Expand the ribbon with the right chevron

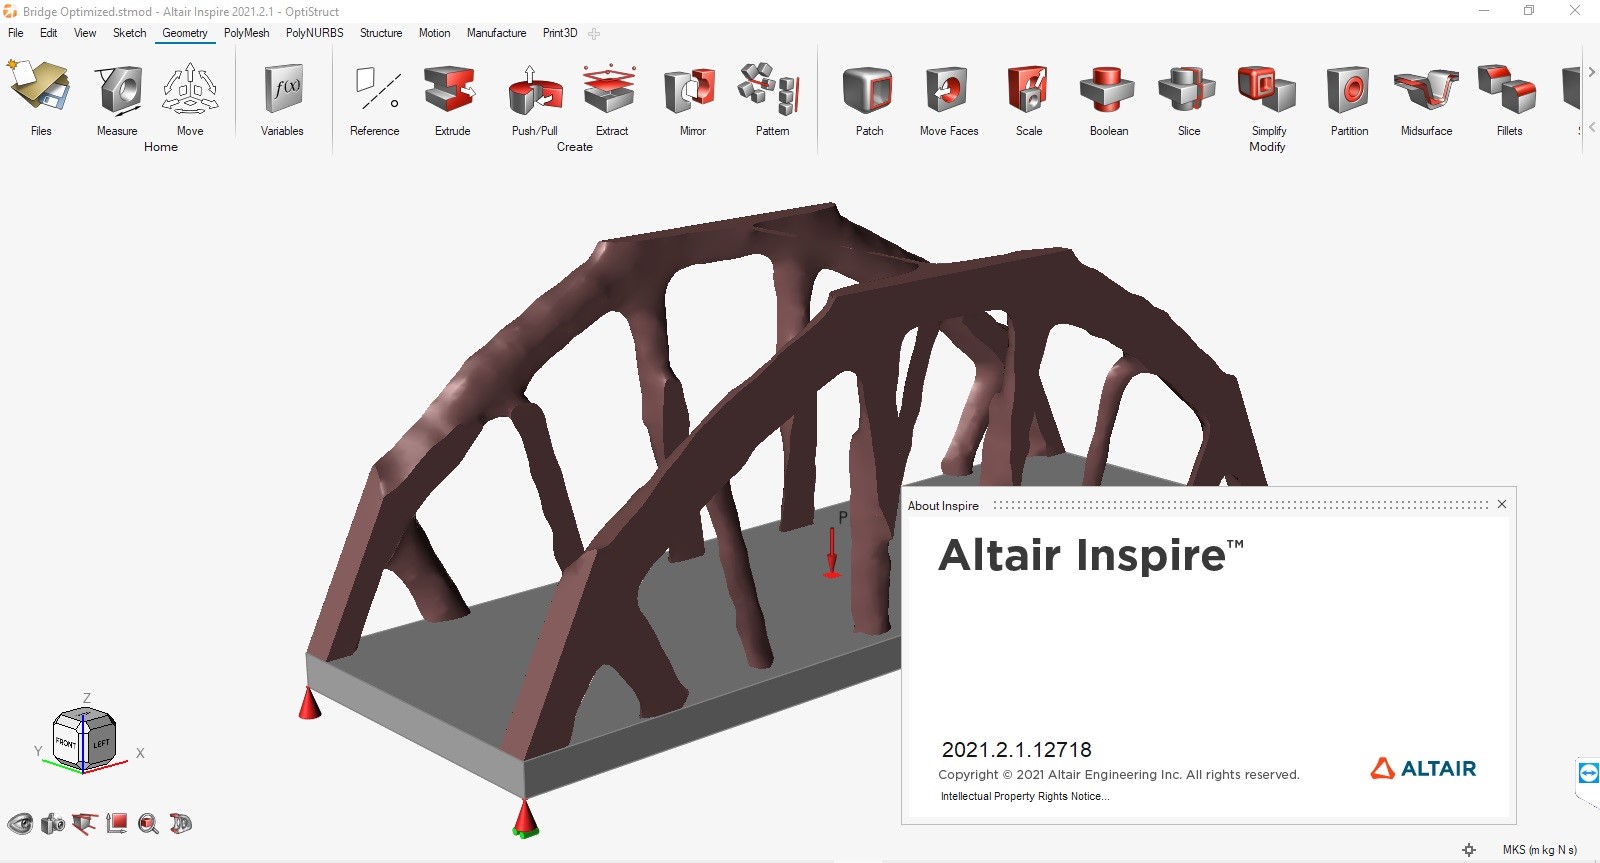(1591, 72)
